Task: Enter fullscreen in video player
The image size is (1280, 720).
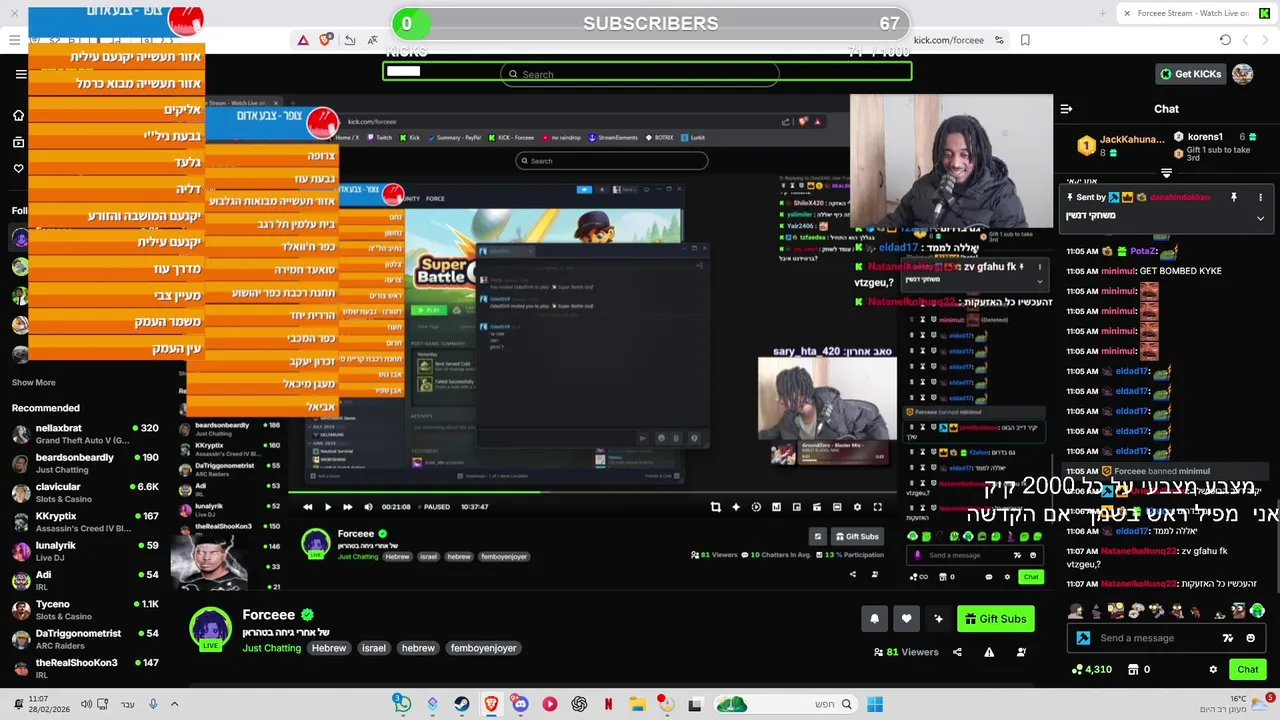Action: (877, 507)
